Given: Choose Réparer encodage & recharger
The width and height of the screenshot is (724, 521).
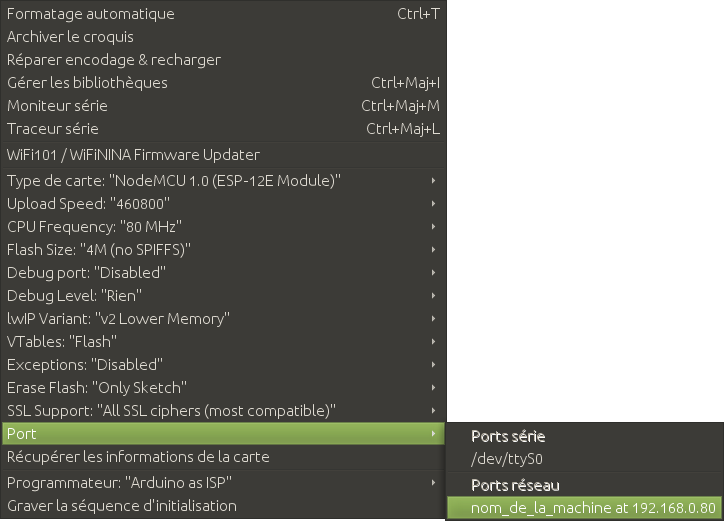Looking at the screenshot, I should pyautogui.click(x=114, y=60).
